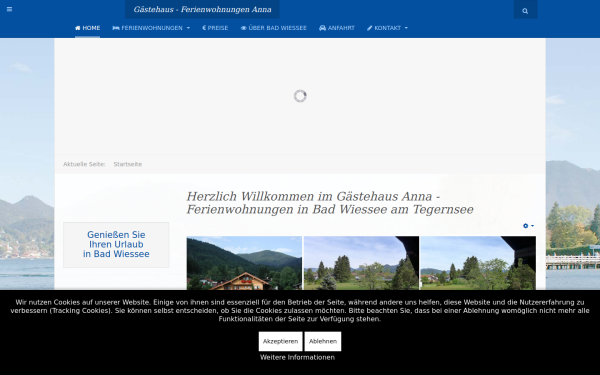The image size is (600, 375).
Task: Open the guesthouse building photo thumbnail
Action: click(x=244, y=263)
